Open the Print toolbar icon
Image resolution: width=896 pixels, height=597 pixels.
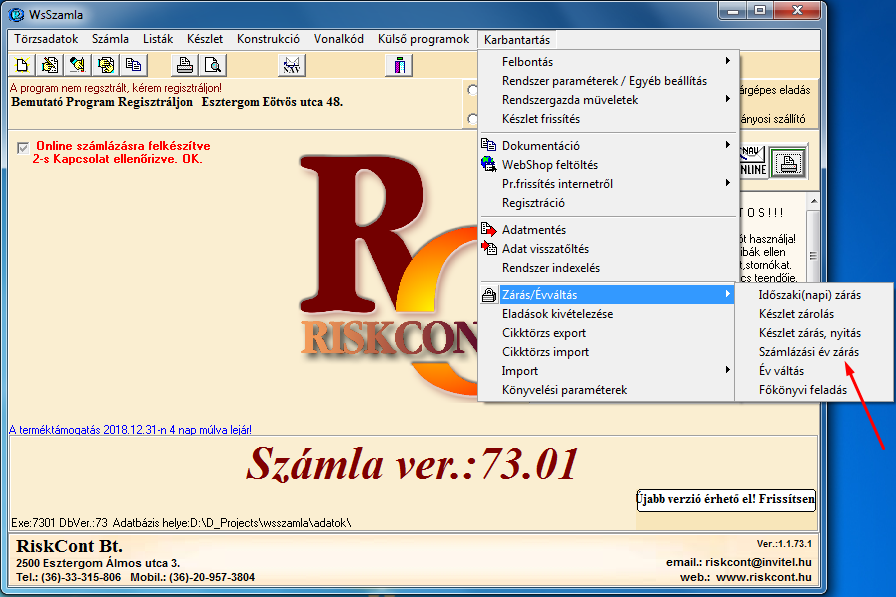186,62
